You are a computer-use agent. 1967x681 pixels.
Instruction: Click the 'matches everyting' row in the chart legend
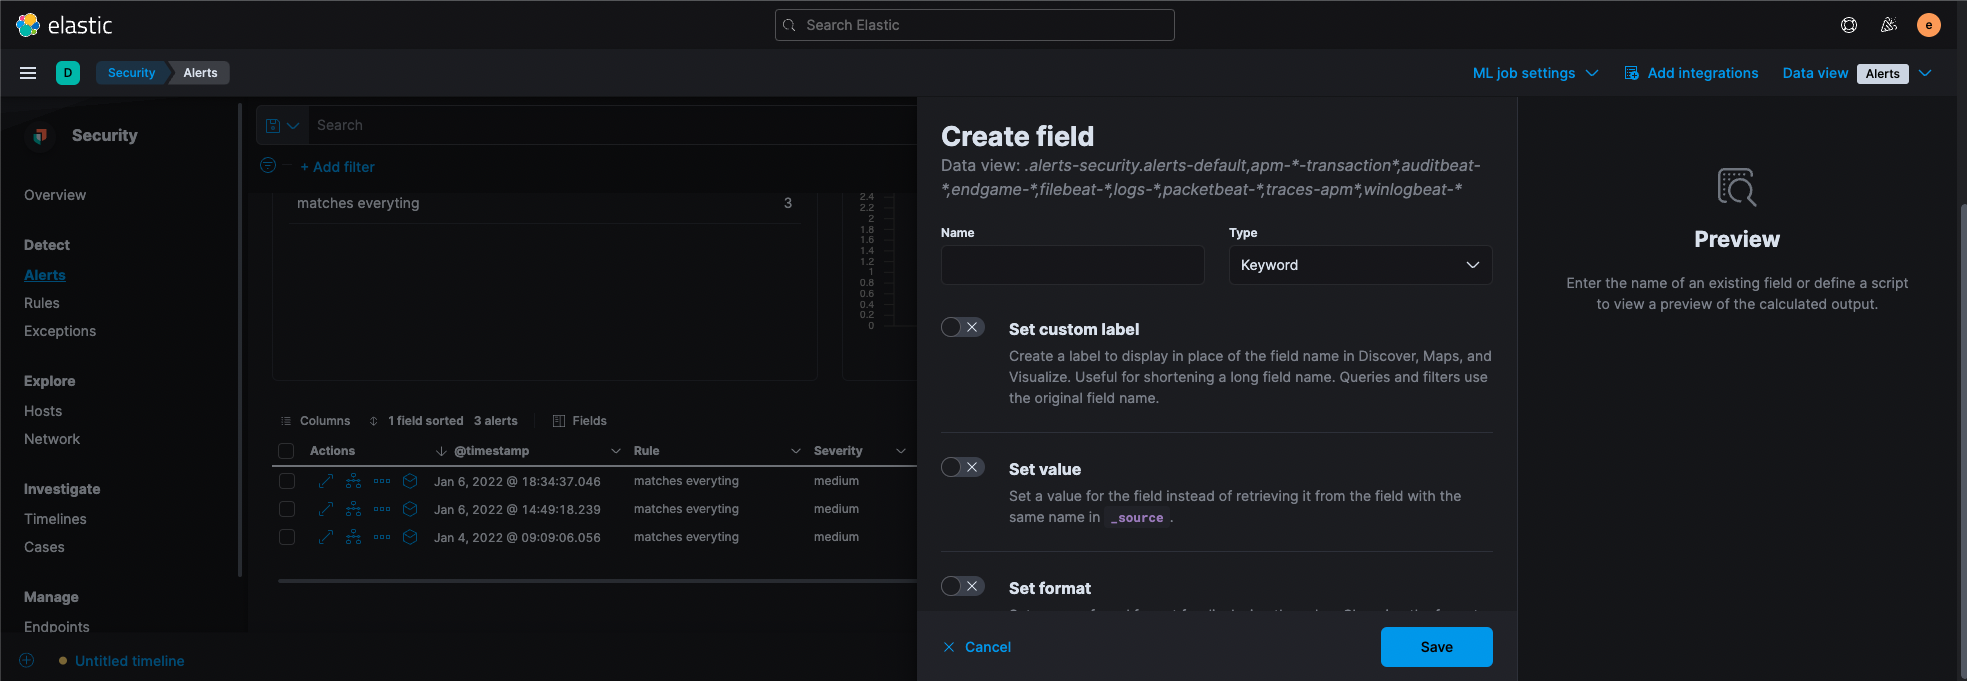(x=544, y=203)
